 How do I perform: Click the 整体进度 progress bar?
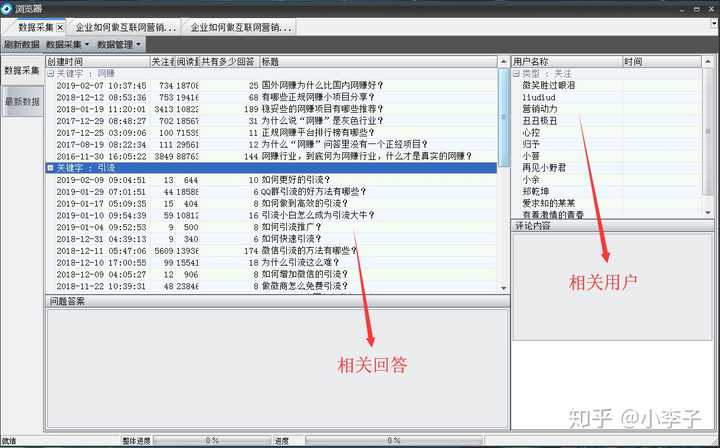[x=212, y=440]
